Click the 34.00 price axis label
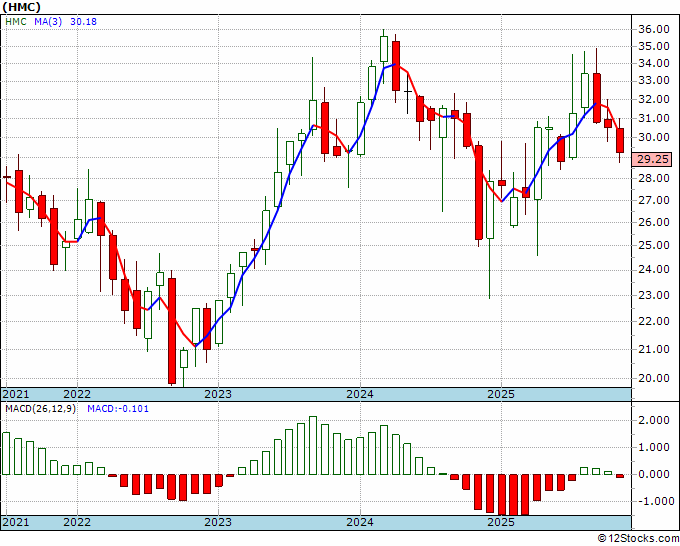This screenshot has height=546, width=680. tap(654, 63)
